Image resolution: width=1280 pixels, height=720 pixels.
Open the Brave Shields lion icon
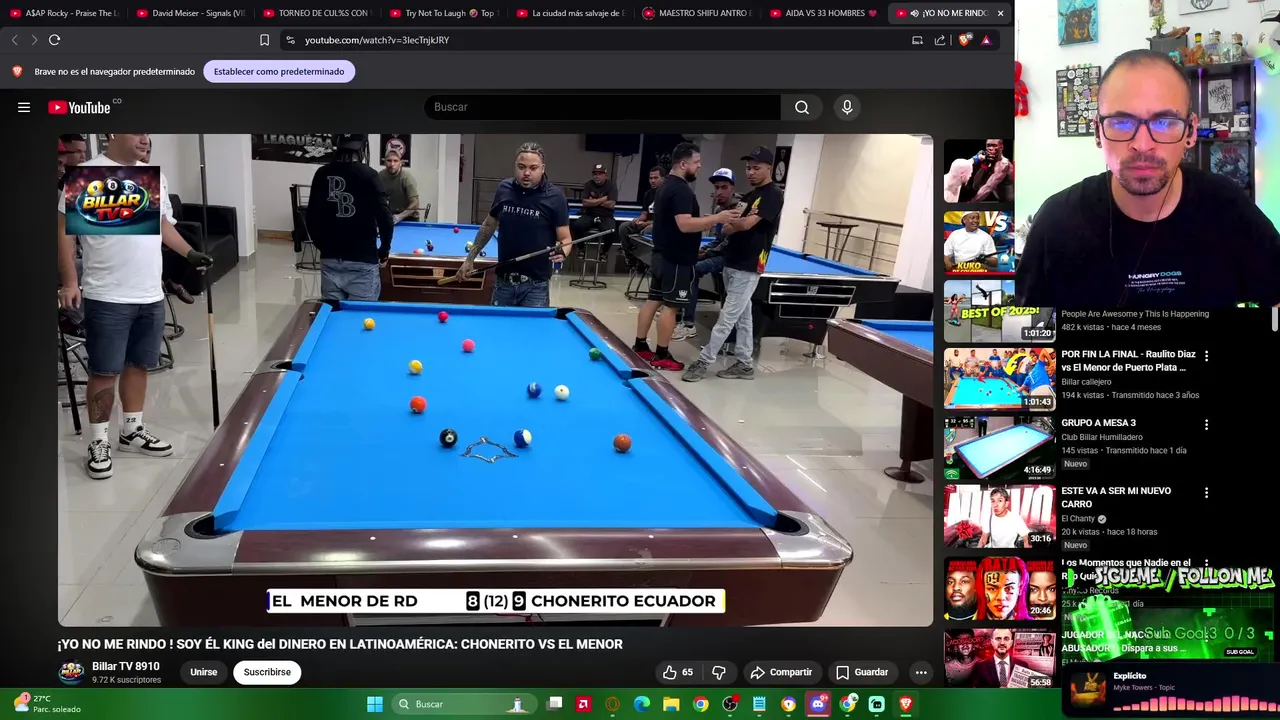[964, 40]
